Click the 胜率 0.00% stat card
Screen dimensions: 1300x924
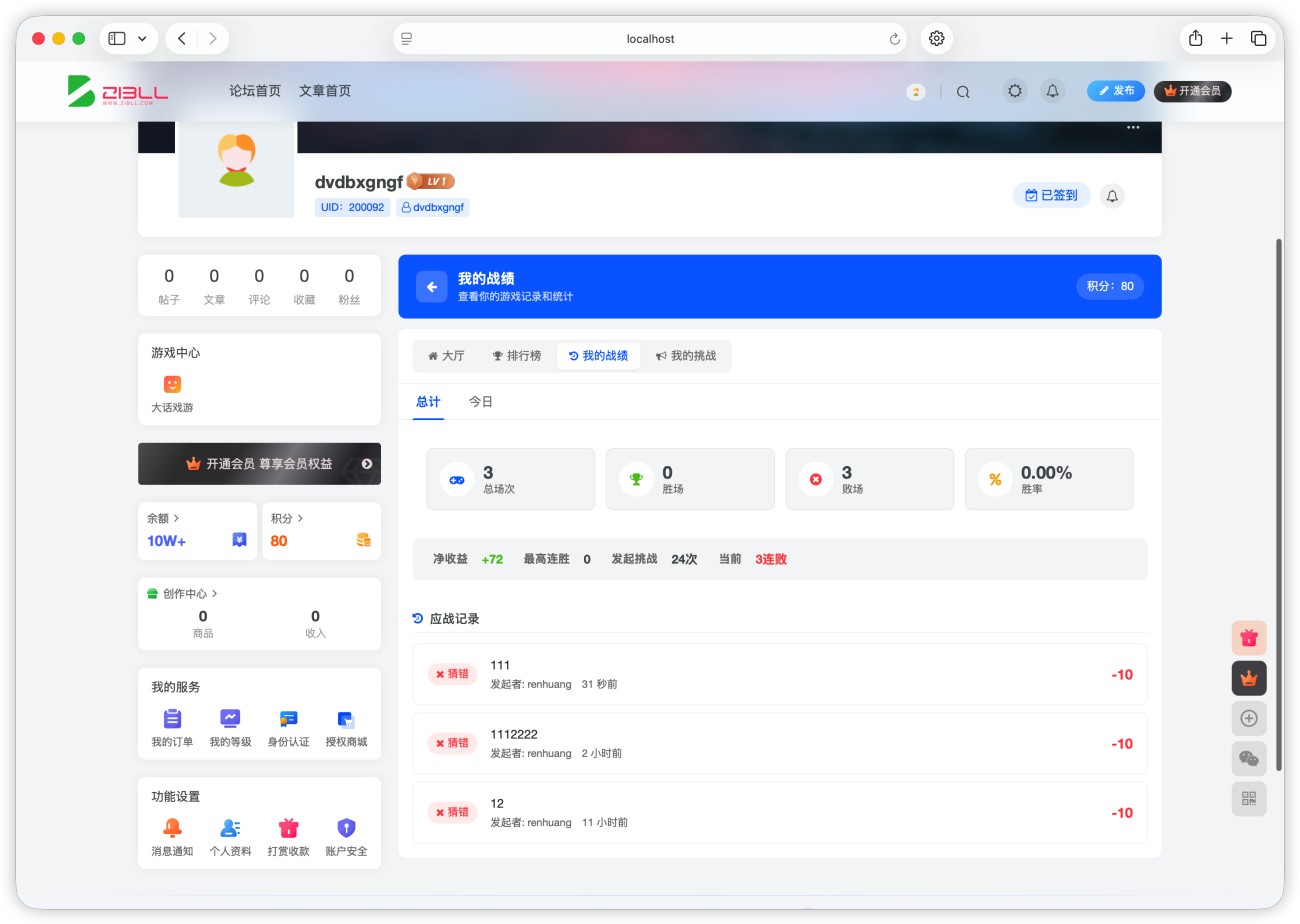tap(1049, 479)
